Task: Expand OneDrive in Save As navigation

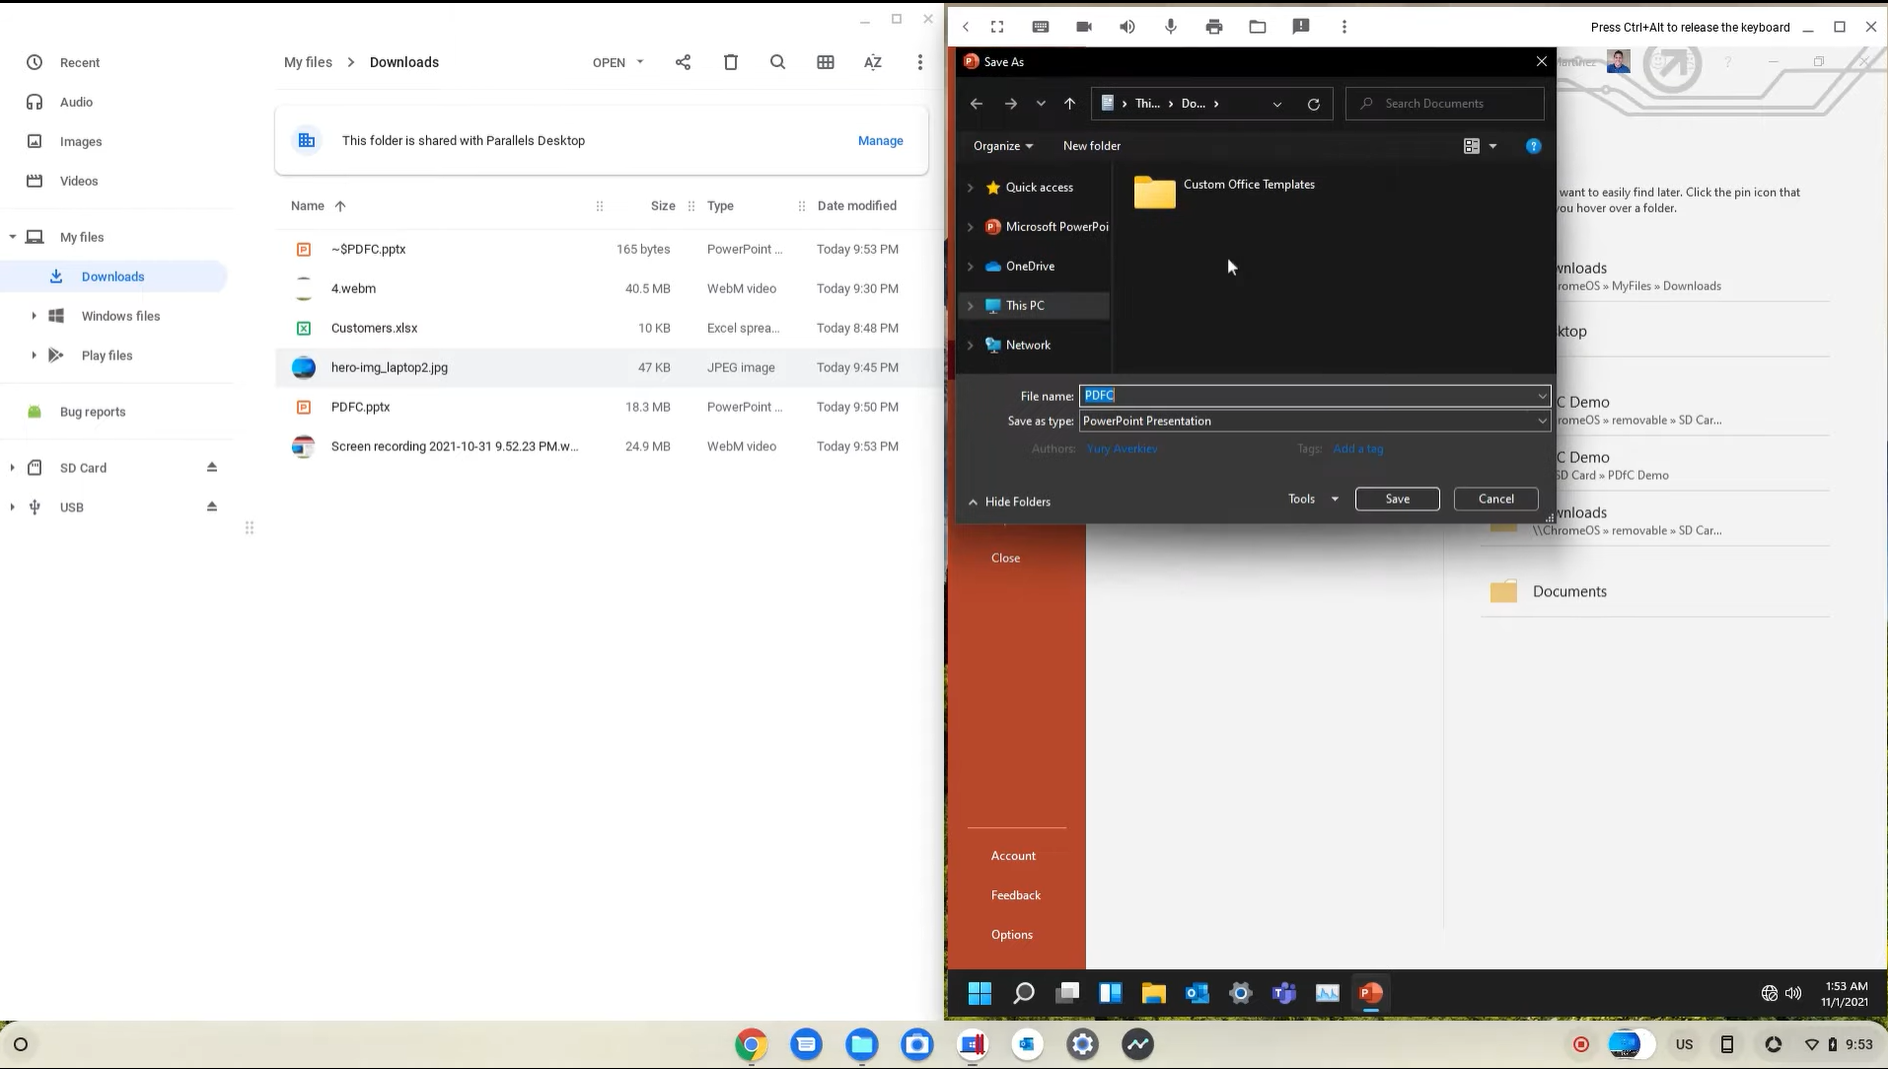Action: click(x=970, y=266)
